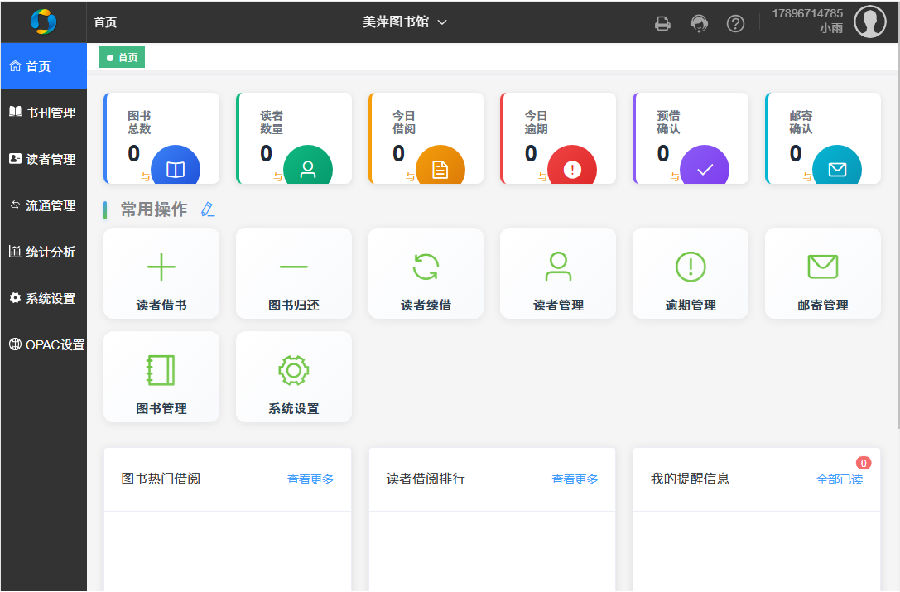Open 统计分析 in the sidebar
900x592 pixels.
click(x=43, y=252)
